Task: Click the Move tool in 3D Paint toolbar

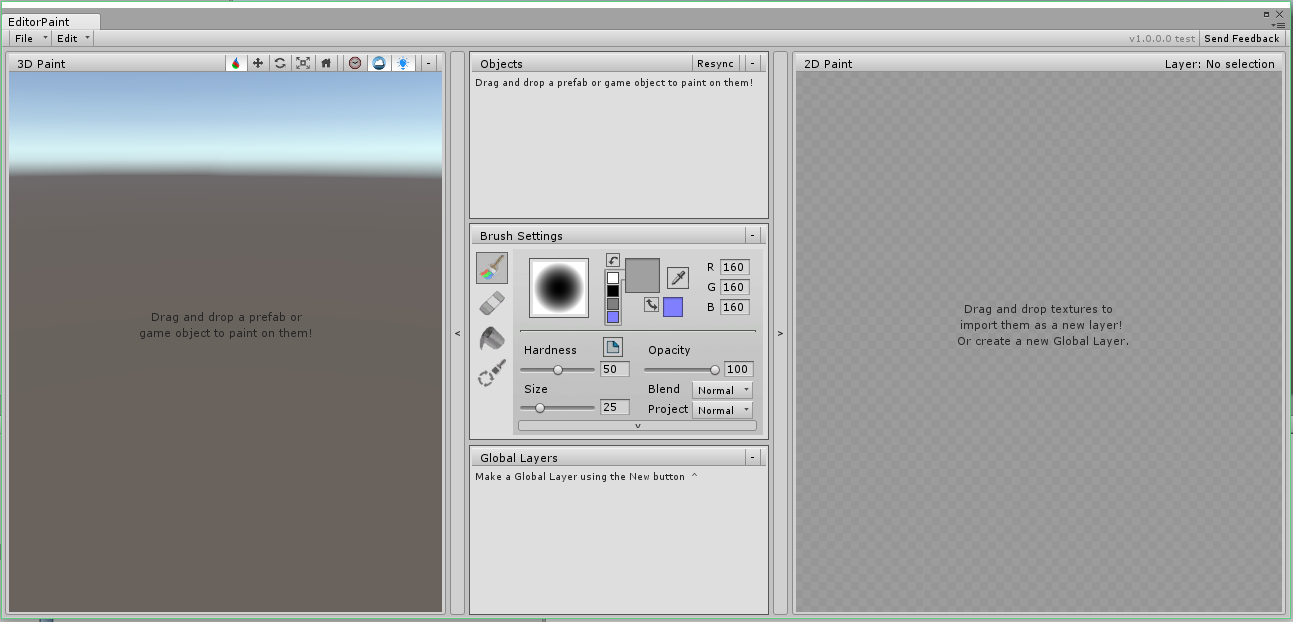Action: (257, 62)
